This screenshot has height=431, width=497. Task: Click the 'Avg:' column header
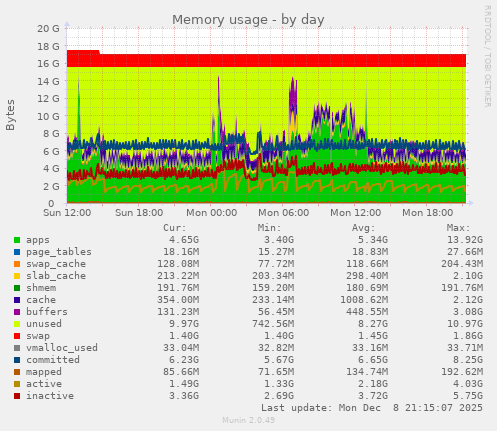[x=364, y=228]
